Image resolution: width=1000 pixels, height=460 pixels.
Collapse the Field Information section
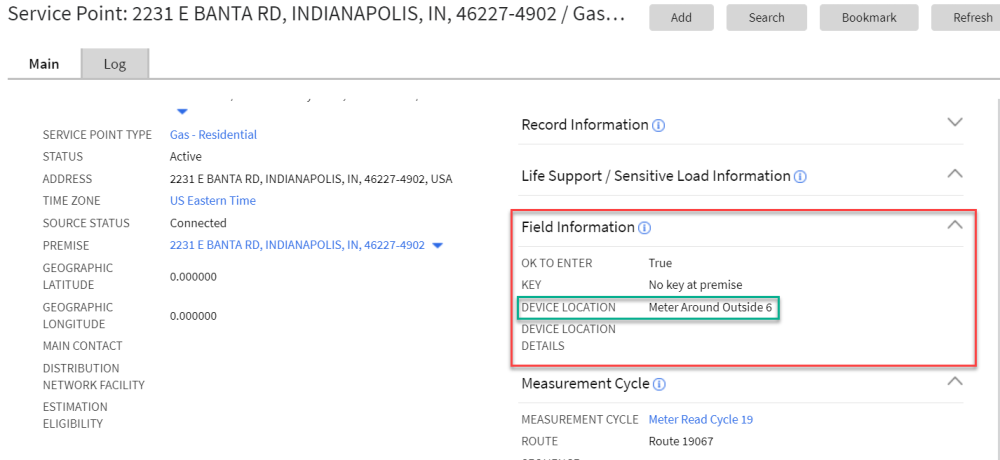point(955,225)
